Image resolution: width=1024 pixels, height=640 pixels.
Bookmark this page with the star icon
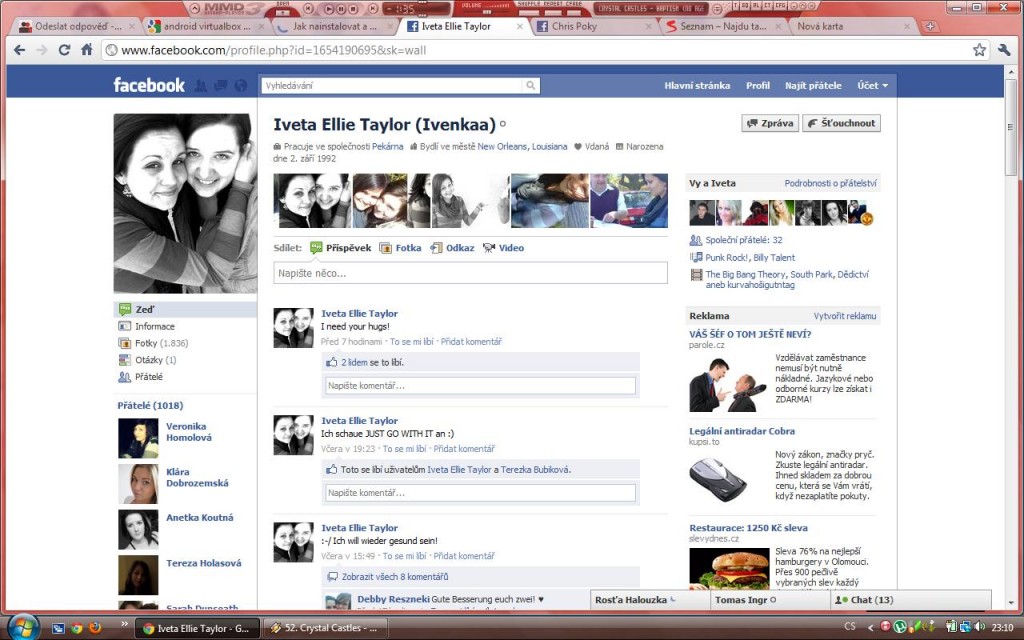click(979, 50)
